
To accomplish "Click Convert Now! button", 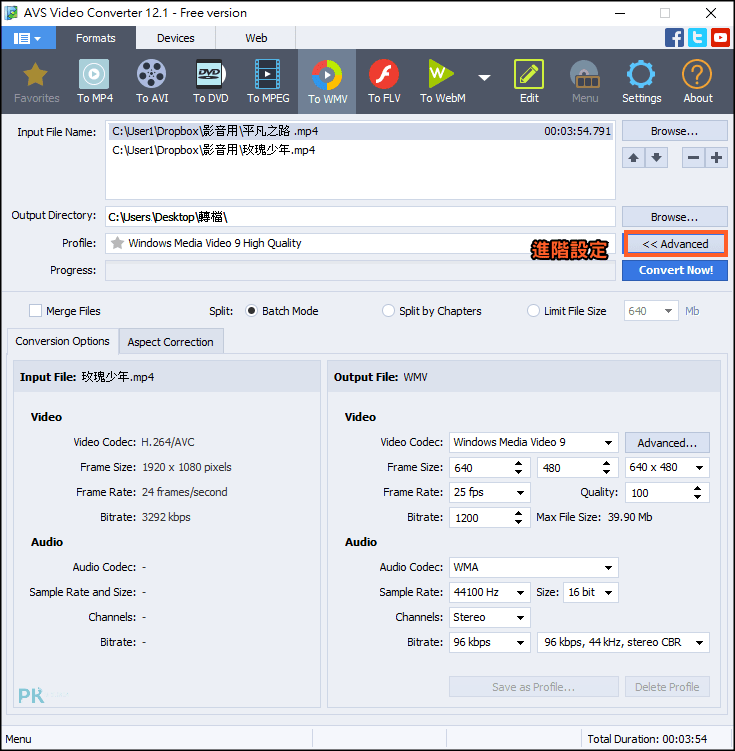I will tap(675, 270).
